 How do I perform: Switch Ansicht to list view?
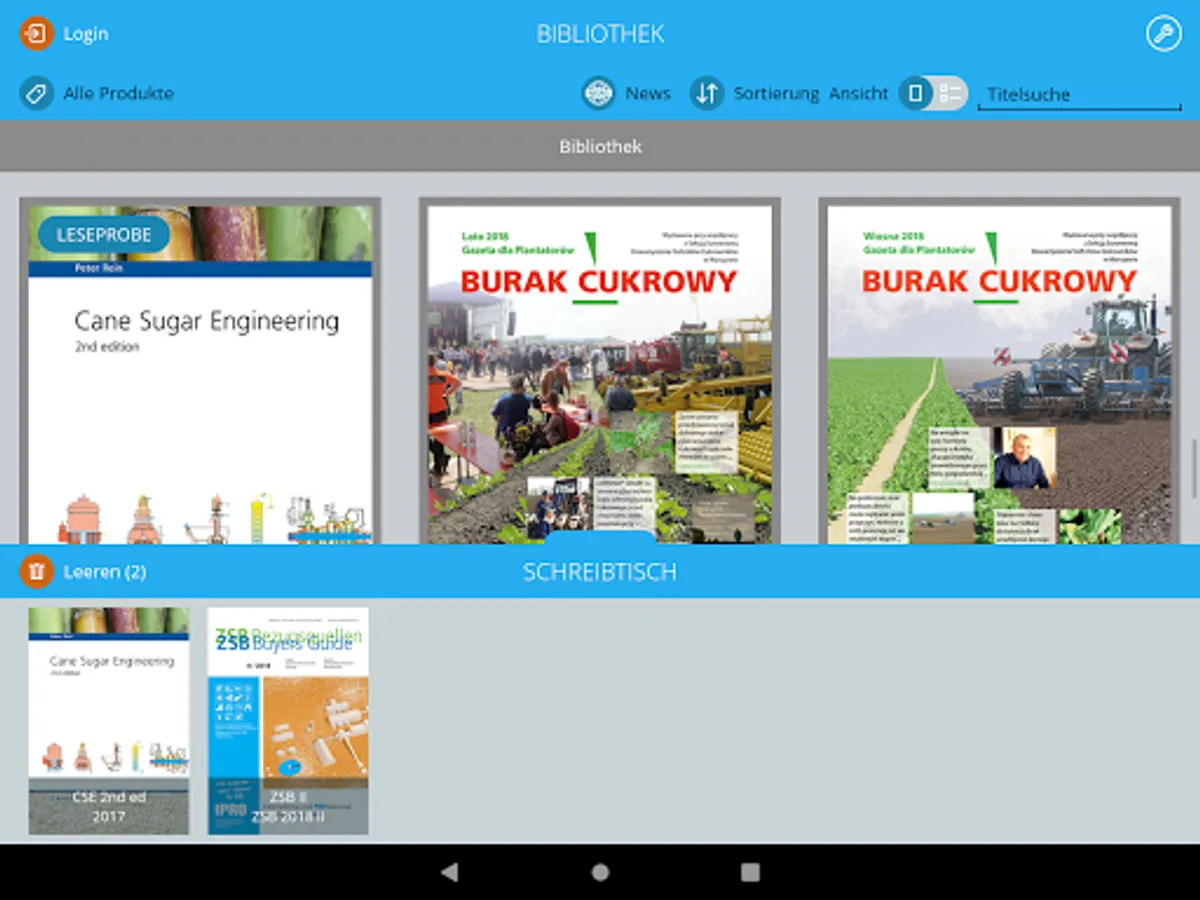coord(951,94)
